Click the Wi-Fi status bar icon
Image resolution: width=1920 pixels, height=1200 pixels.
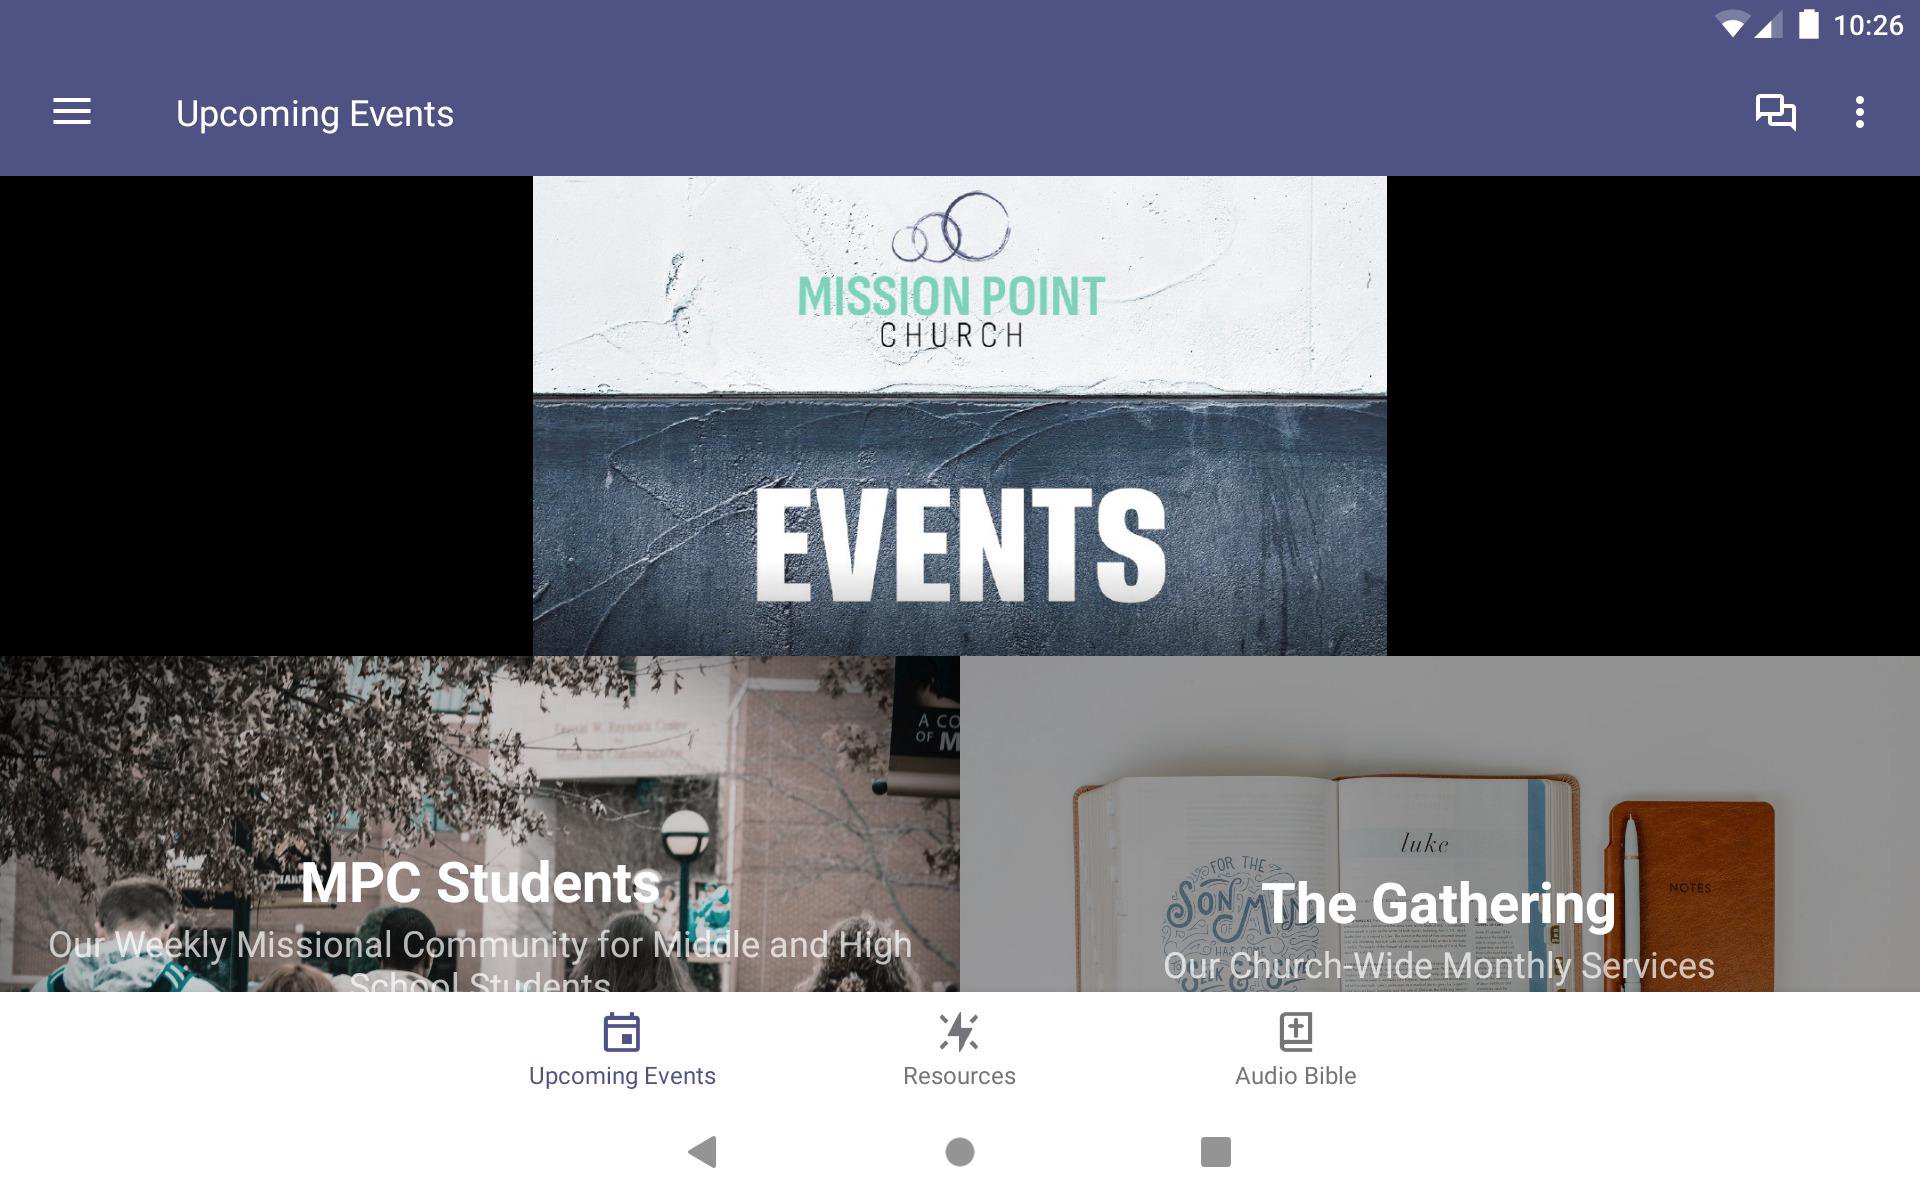(x=1732, y=25)
